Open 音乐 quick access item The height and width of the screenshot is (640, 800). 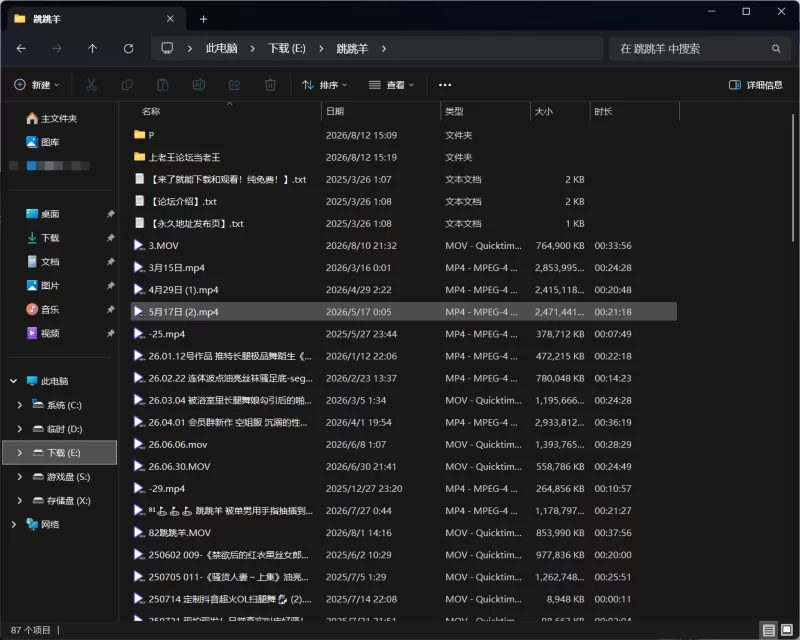[42, 309]
